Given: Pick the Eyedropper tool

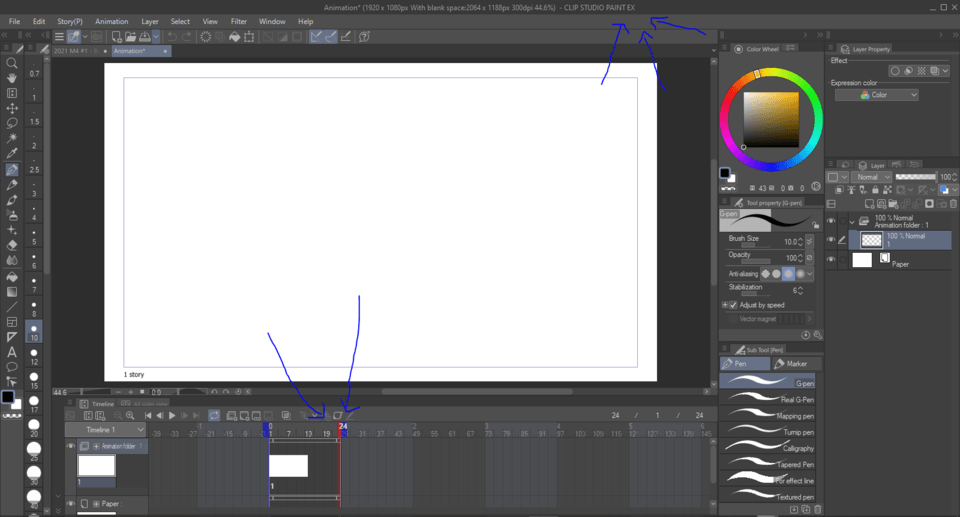Looking at the screenshot, I should tap(12, 154).
